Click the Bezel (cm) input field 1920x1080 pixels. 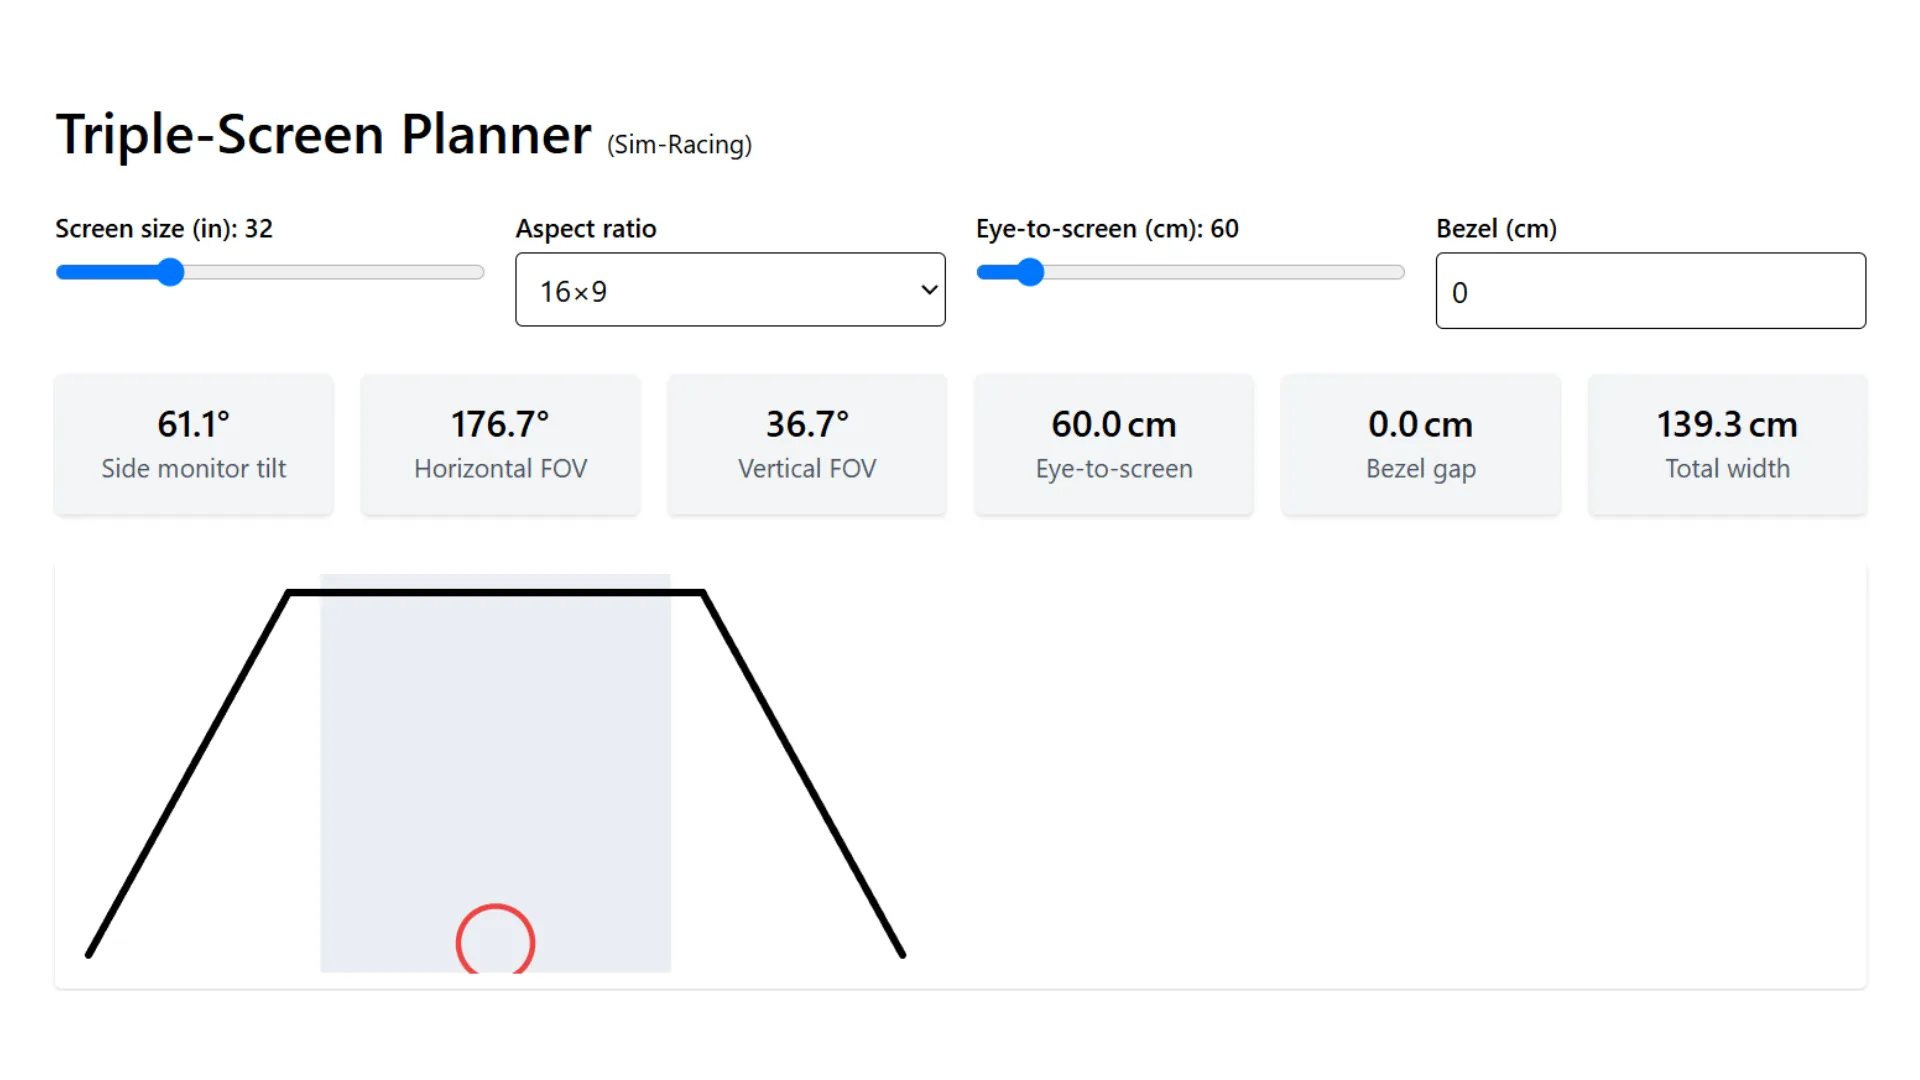(x=1649, y=291)
